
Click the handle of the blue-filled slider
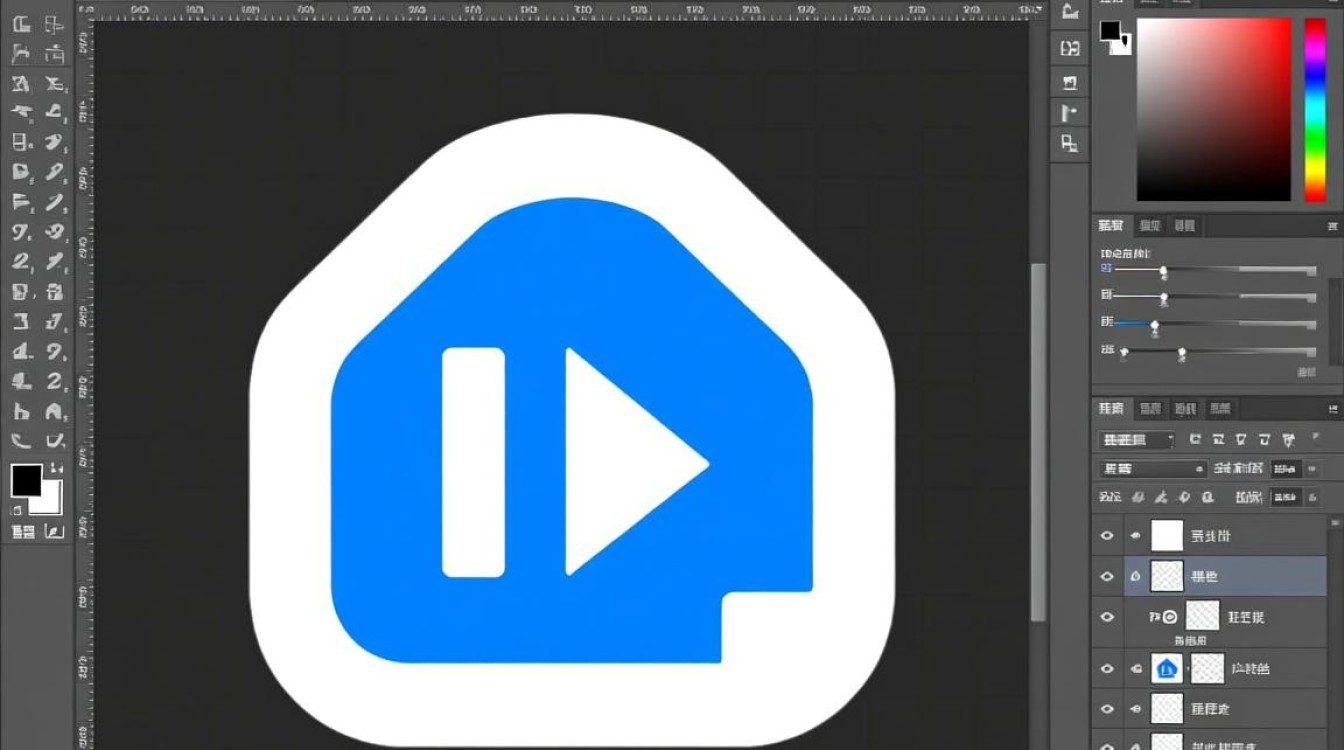1155,326
